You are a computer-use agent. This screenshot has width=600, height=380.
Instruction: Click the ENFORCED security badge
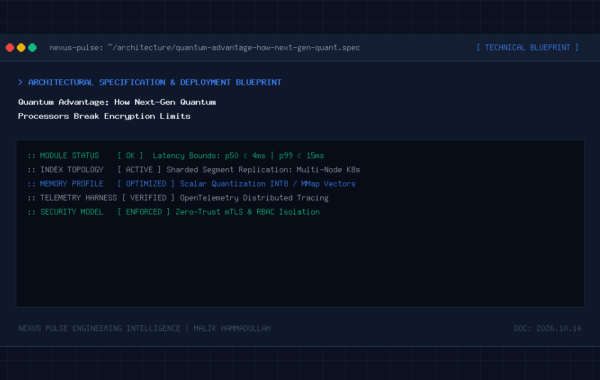click(143, 212)
